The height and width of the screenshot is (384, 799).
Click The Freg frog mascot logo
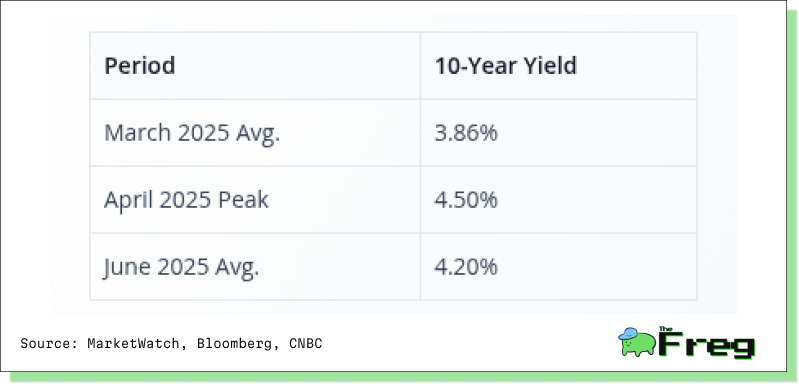point(636,342)
